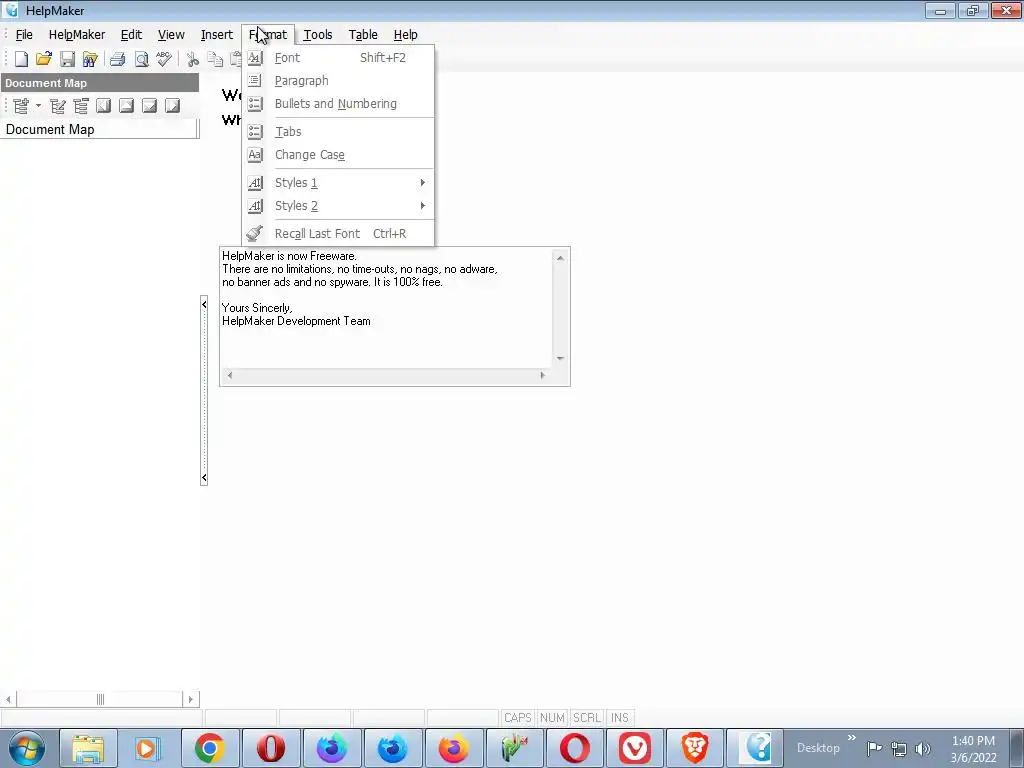1024x768 pixels.
Task: Open the Help menu
Action: tap(406, 35)
